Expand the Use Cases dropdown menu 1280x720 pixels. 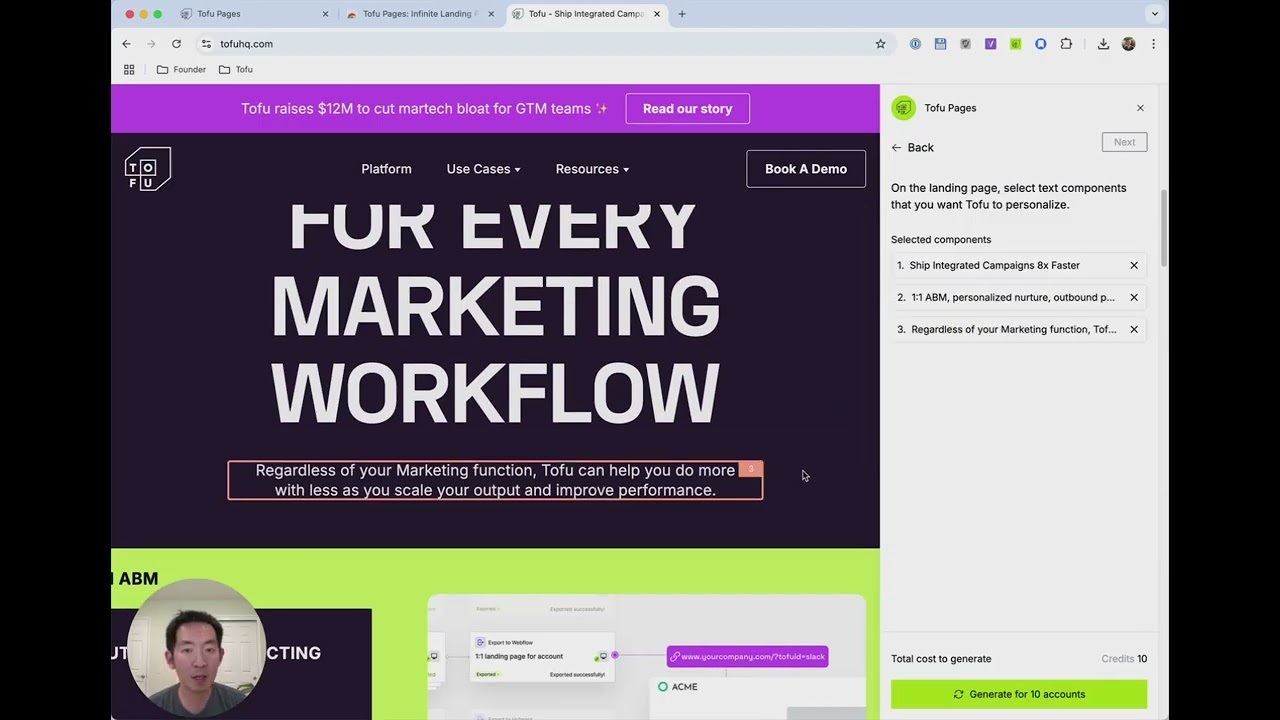pyautogui.click(x=483, y=169)
